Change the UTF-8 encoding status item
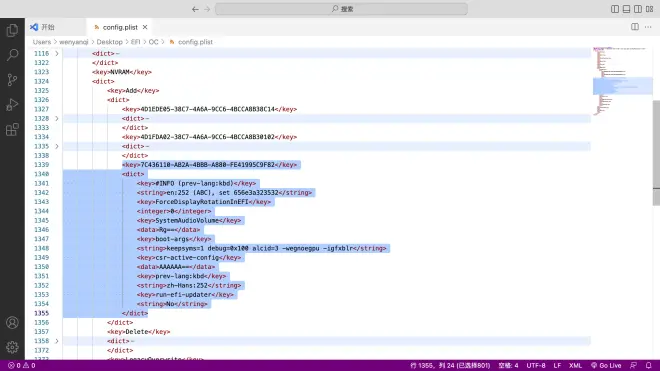The width and height of the screenshot is (660, 371). (536, 366)
